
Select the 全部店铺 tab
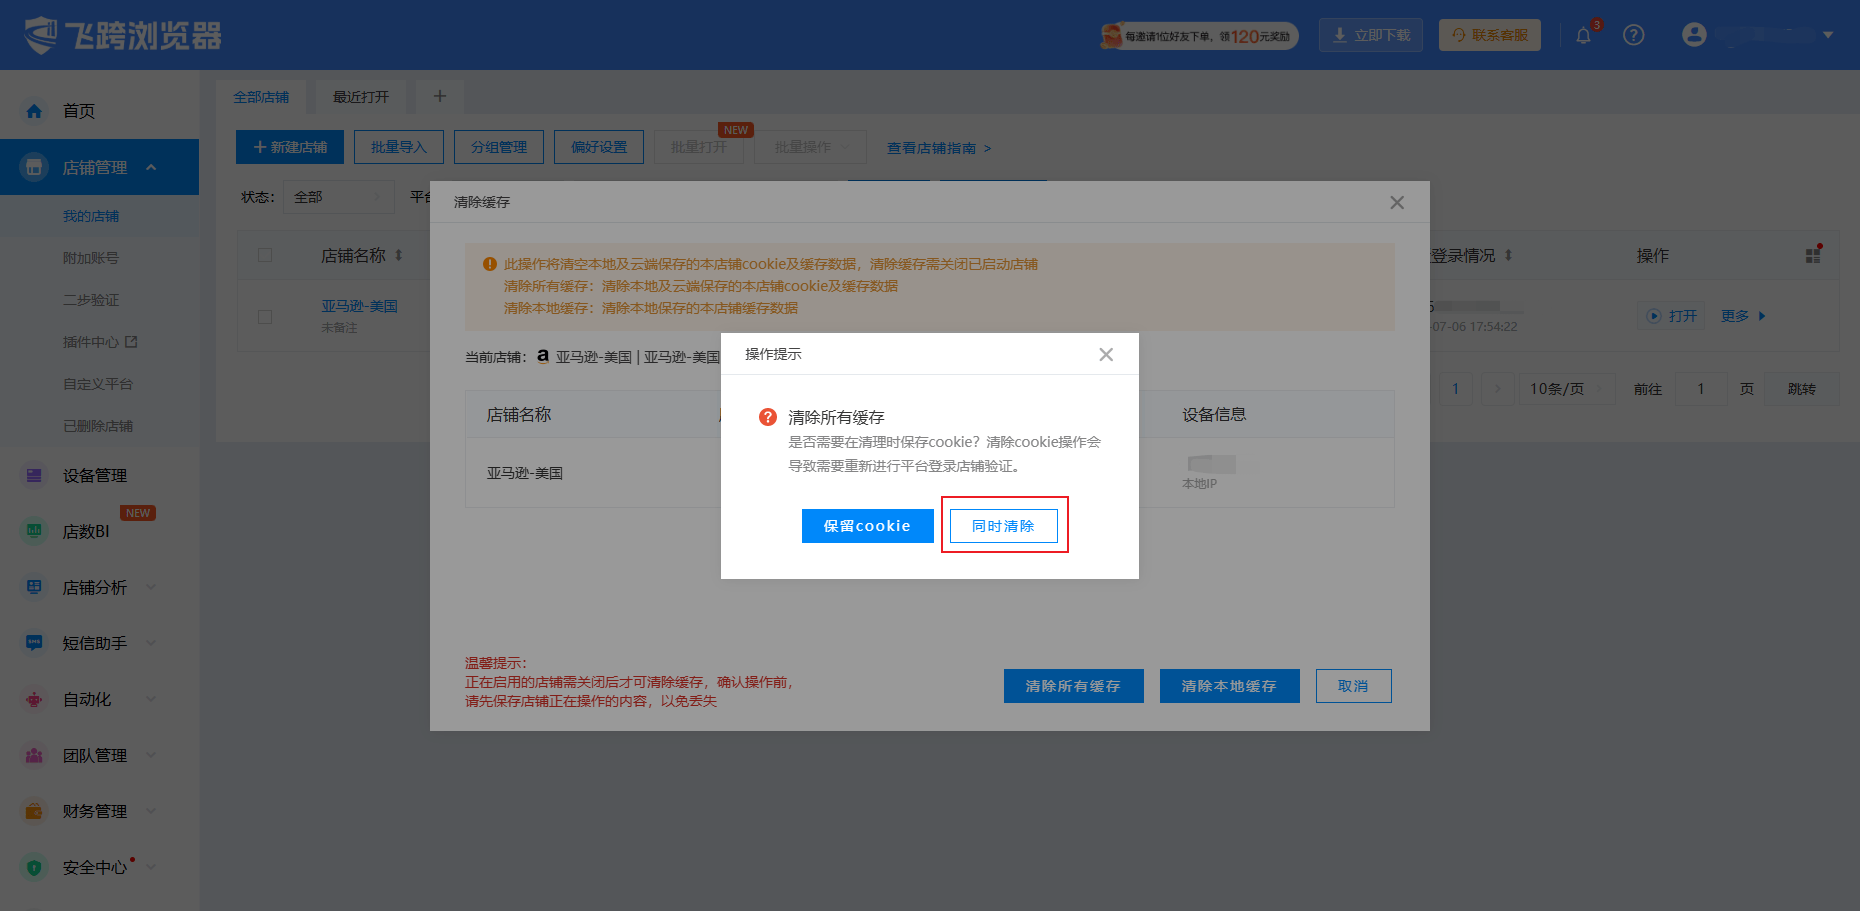pos(261,96)
